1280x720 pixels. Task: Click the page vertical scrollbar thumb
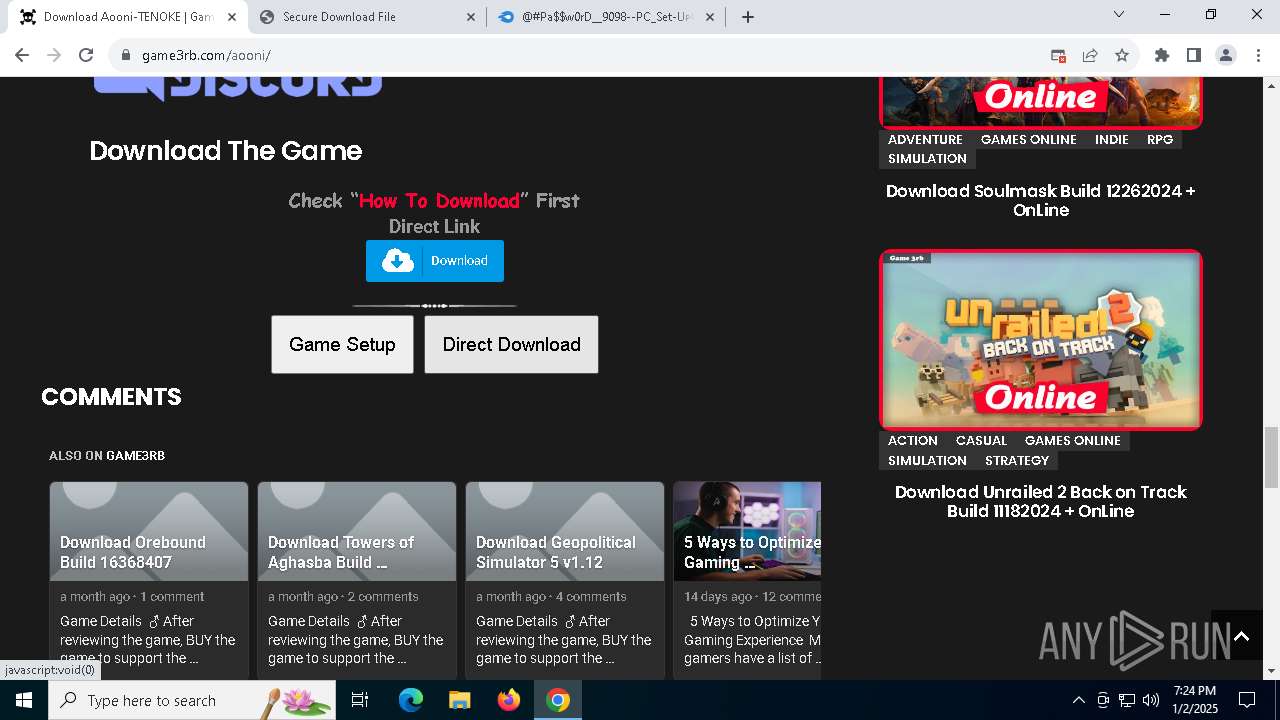[1271, 457]
